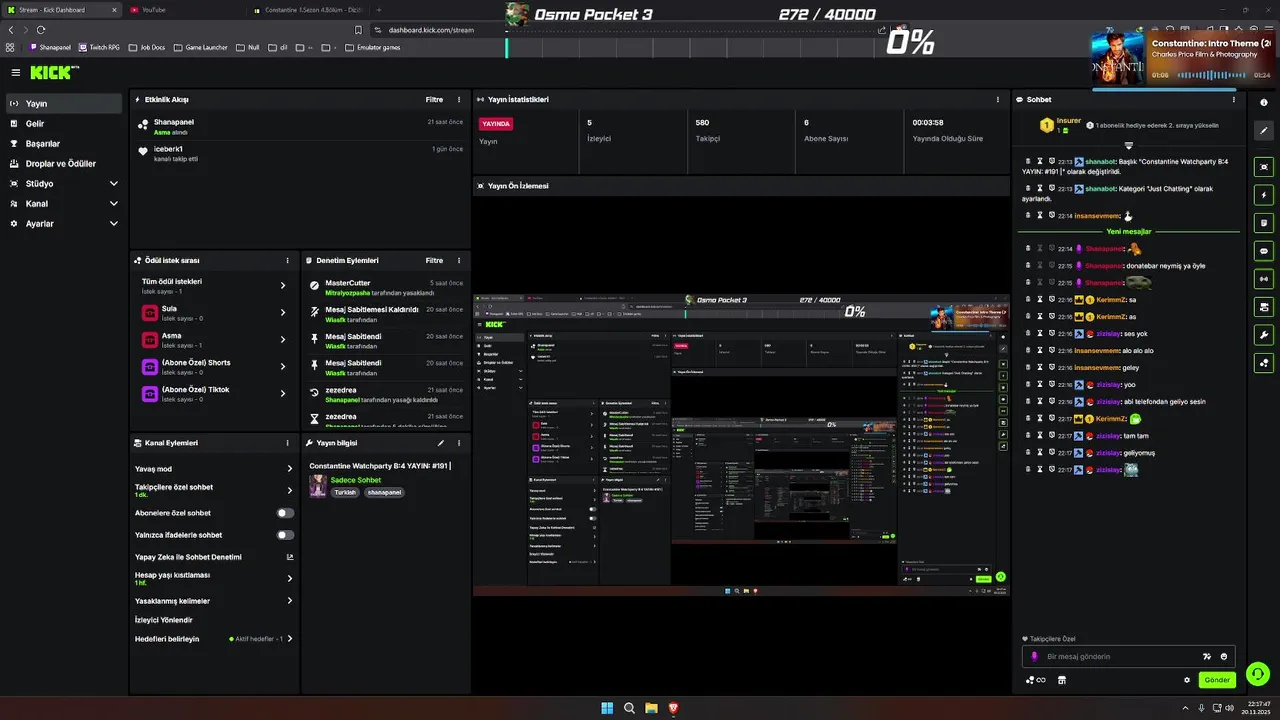Open Yasaklanmış kelimeler chevron

click(290, 601)
